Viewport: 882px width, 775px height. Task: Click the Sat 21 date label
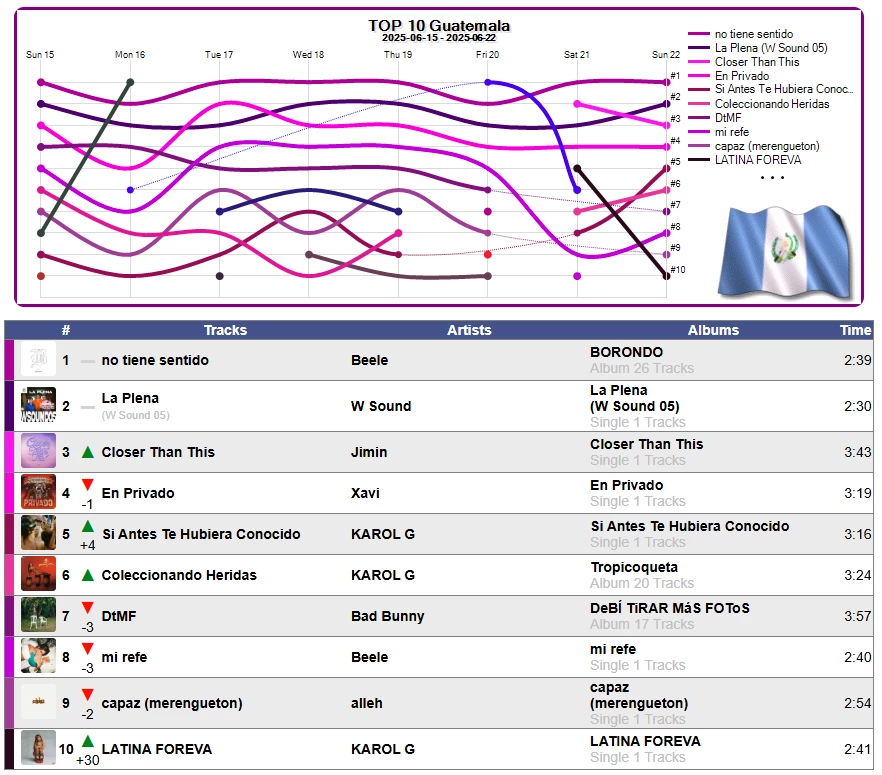[577, 55]
